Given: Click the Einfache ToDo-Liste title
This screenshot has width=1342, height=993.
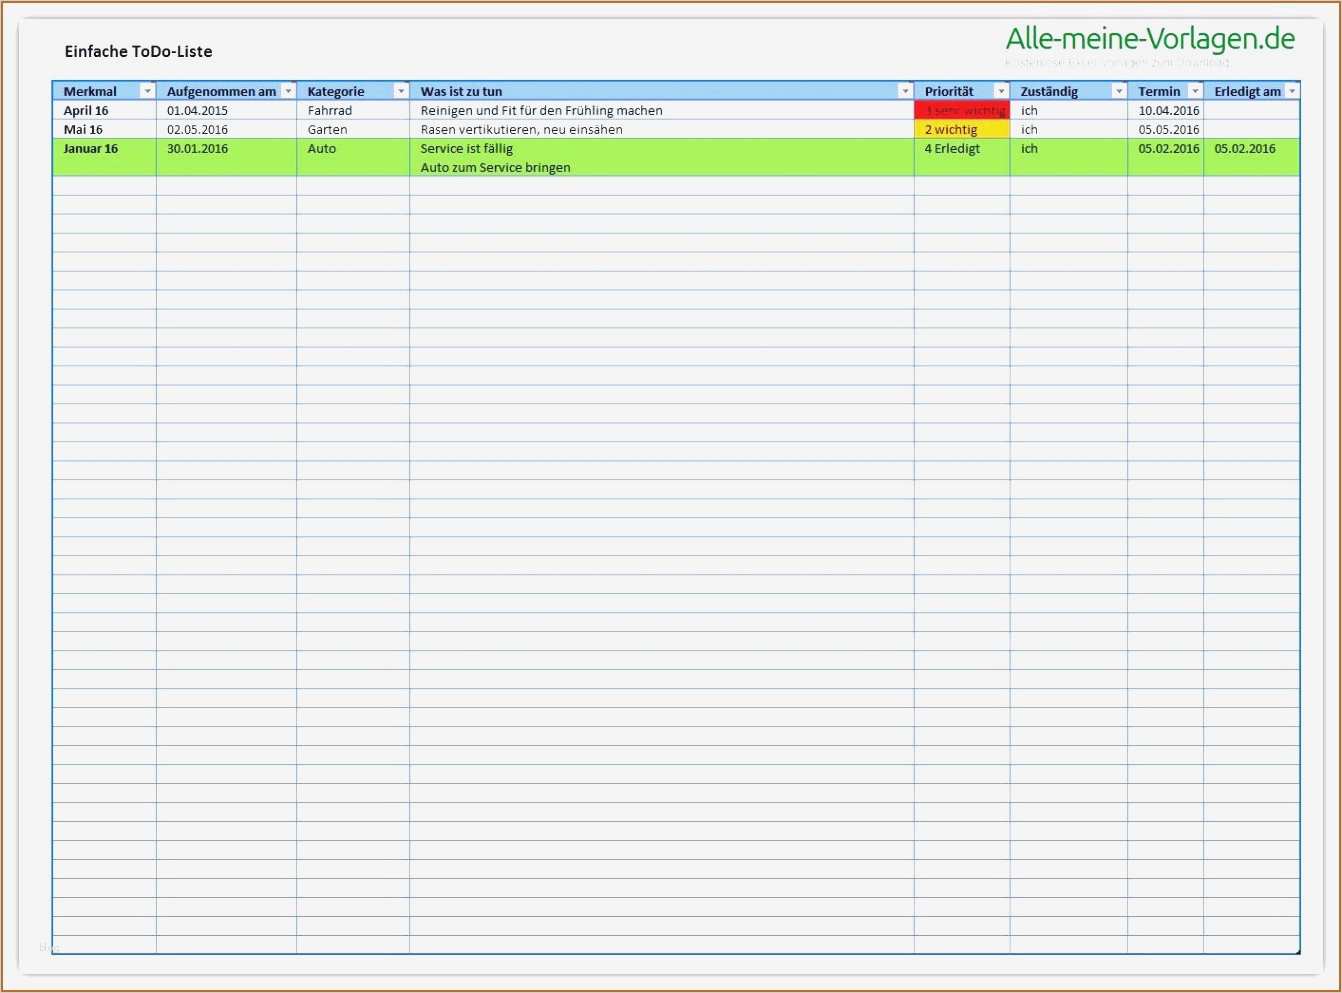Looking at the screenshot, I should point(137,51).
